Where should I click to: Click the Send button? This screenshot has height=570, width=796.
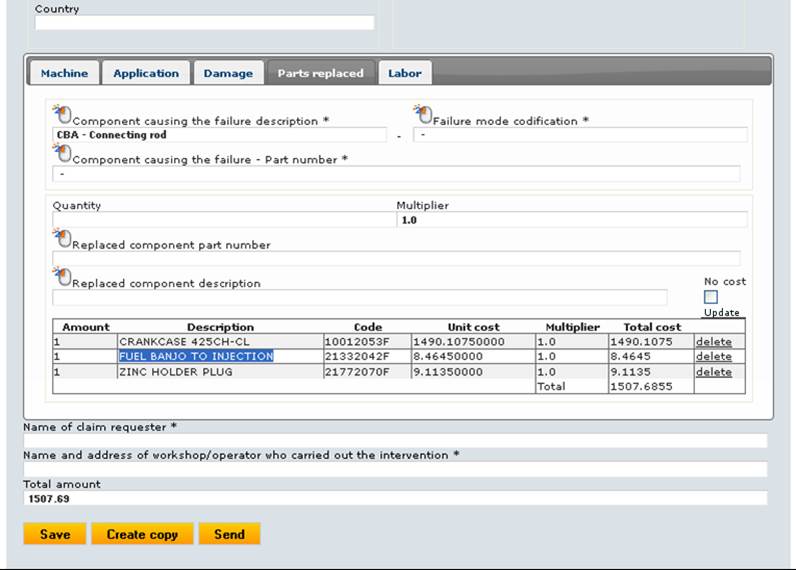coord(229,534)
